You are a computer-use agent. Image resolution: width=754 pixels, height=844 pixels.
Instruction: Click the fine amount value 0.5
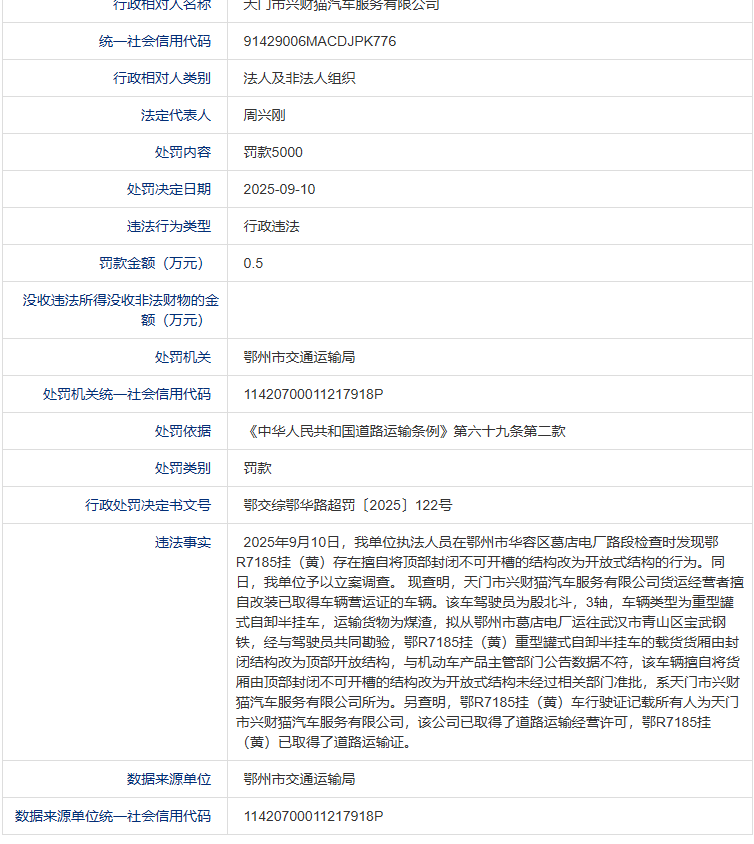[x=254, y=263]
